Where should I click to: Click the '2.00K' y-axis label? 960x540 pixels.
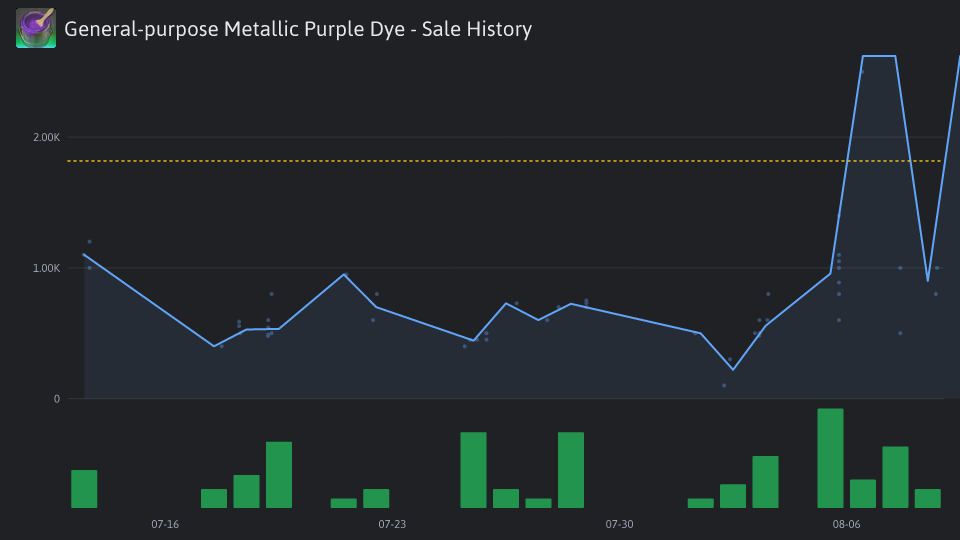[47, 137]
